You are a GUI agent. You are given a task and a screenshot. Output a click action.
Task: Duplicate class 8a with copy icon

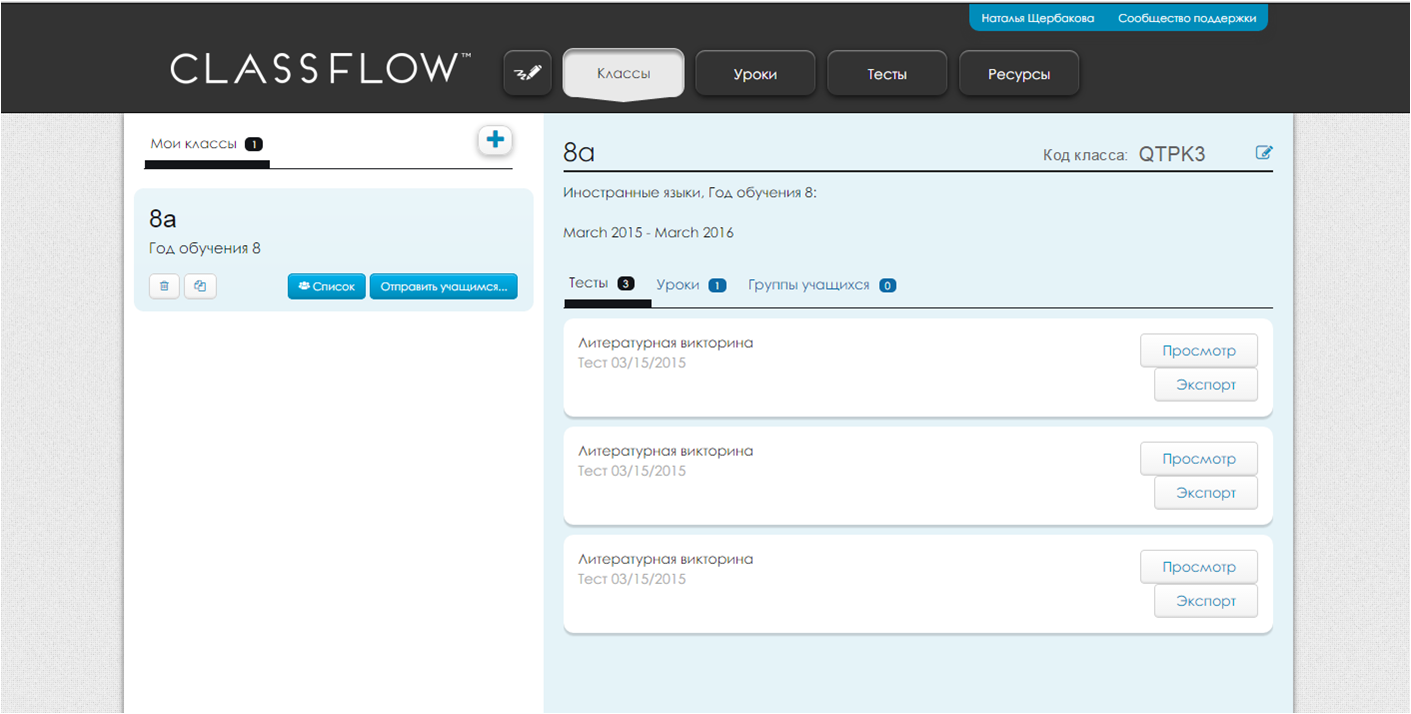200,287
